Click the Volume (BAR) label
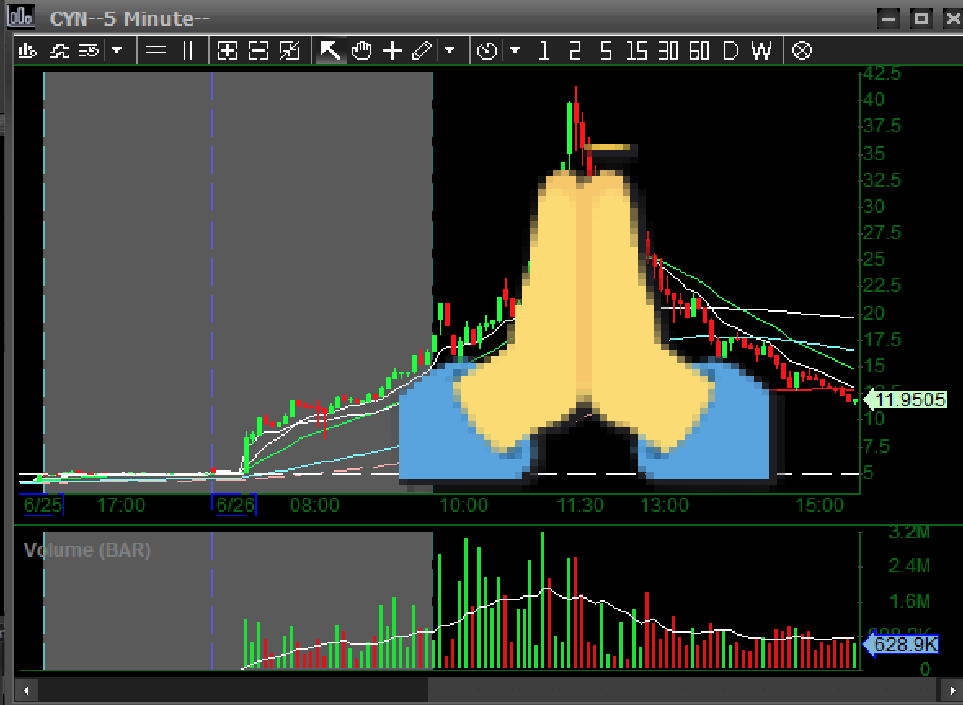 pyautogui.click(x=87, y=550)
